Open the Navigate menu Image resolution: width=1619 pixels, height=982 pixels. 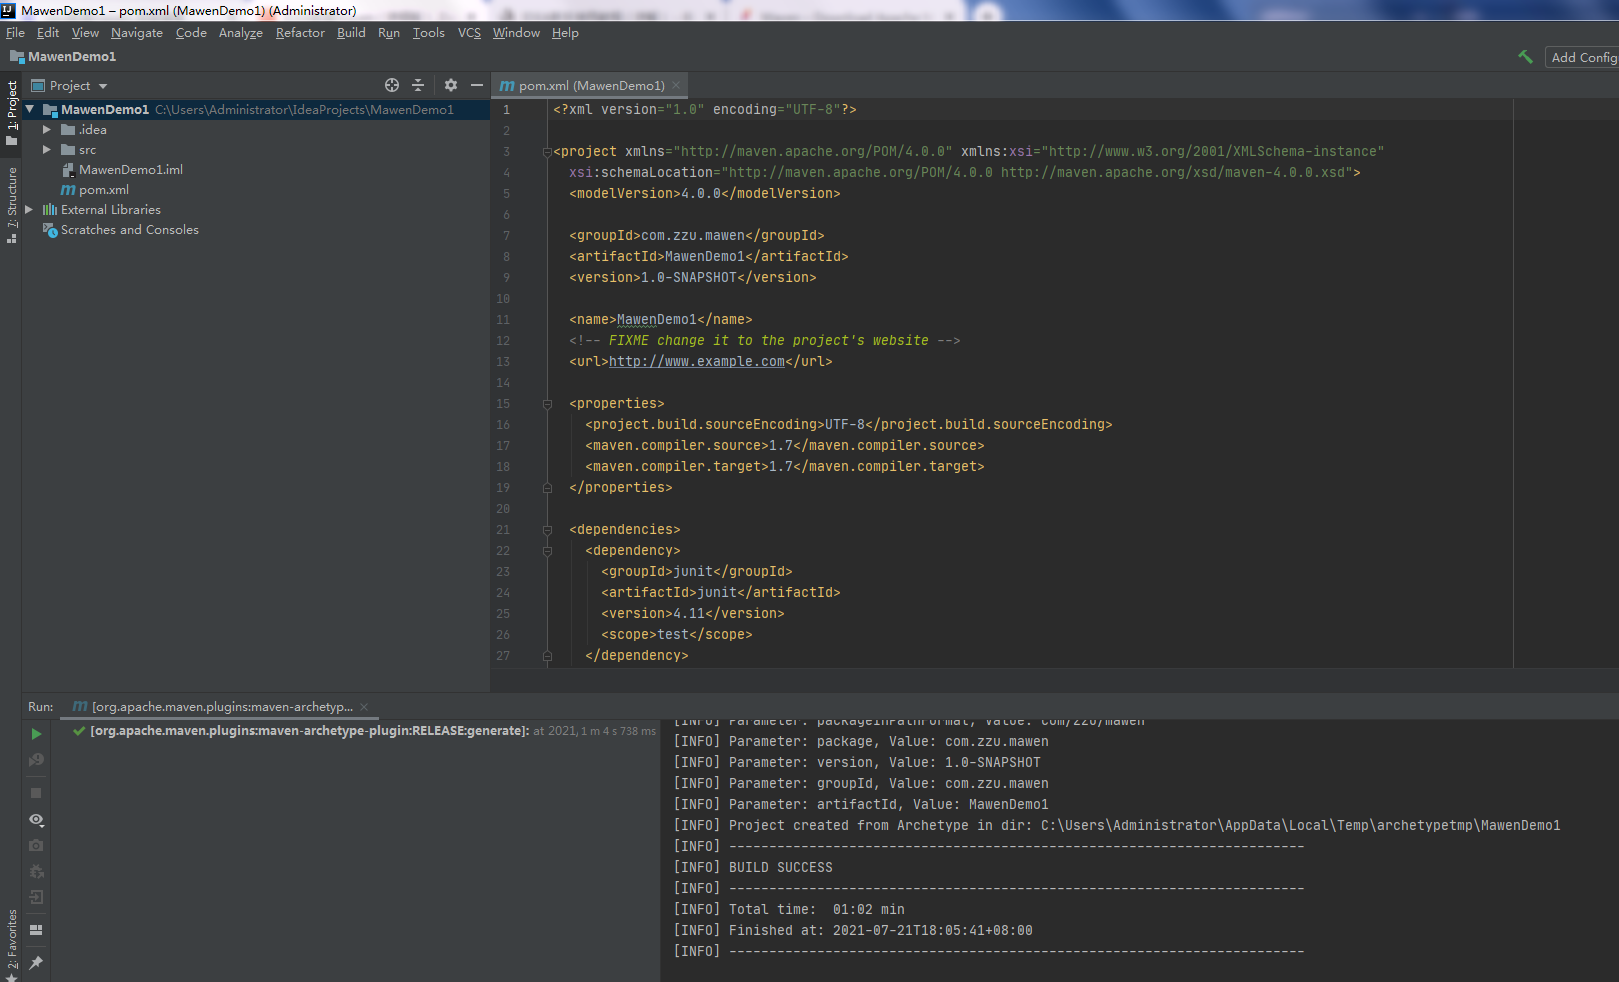[x=137, y=33]
